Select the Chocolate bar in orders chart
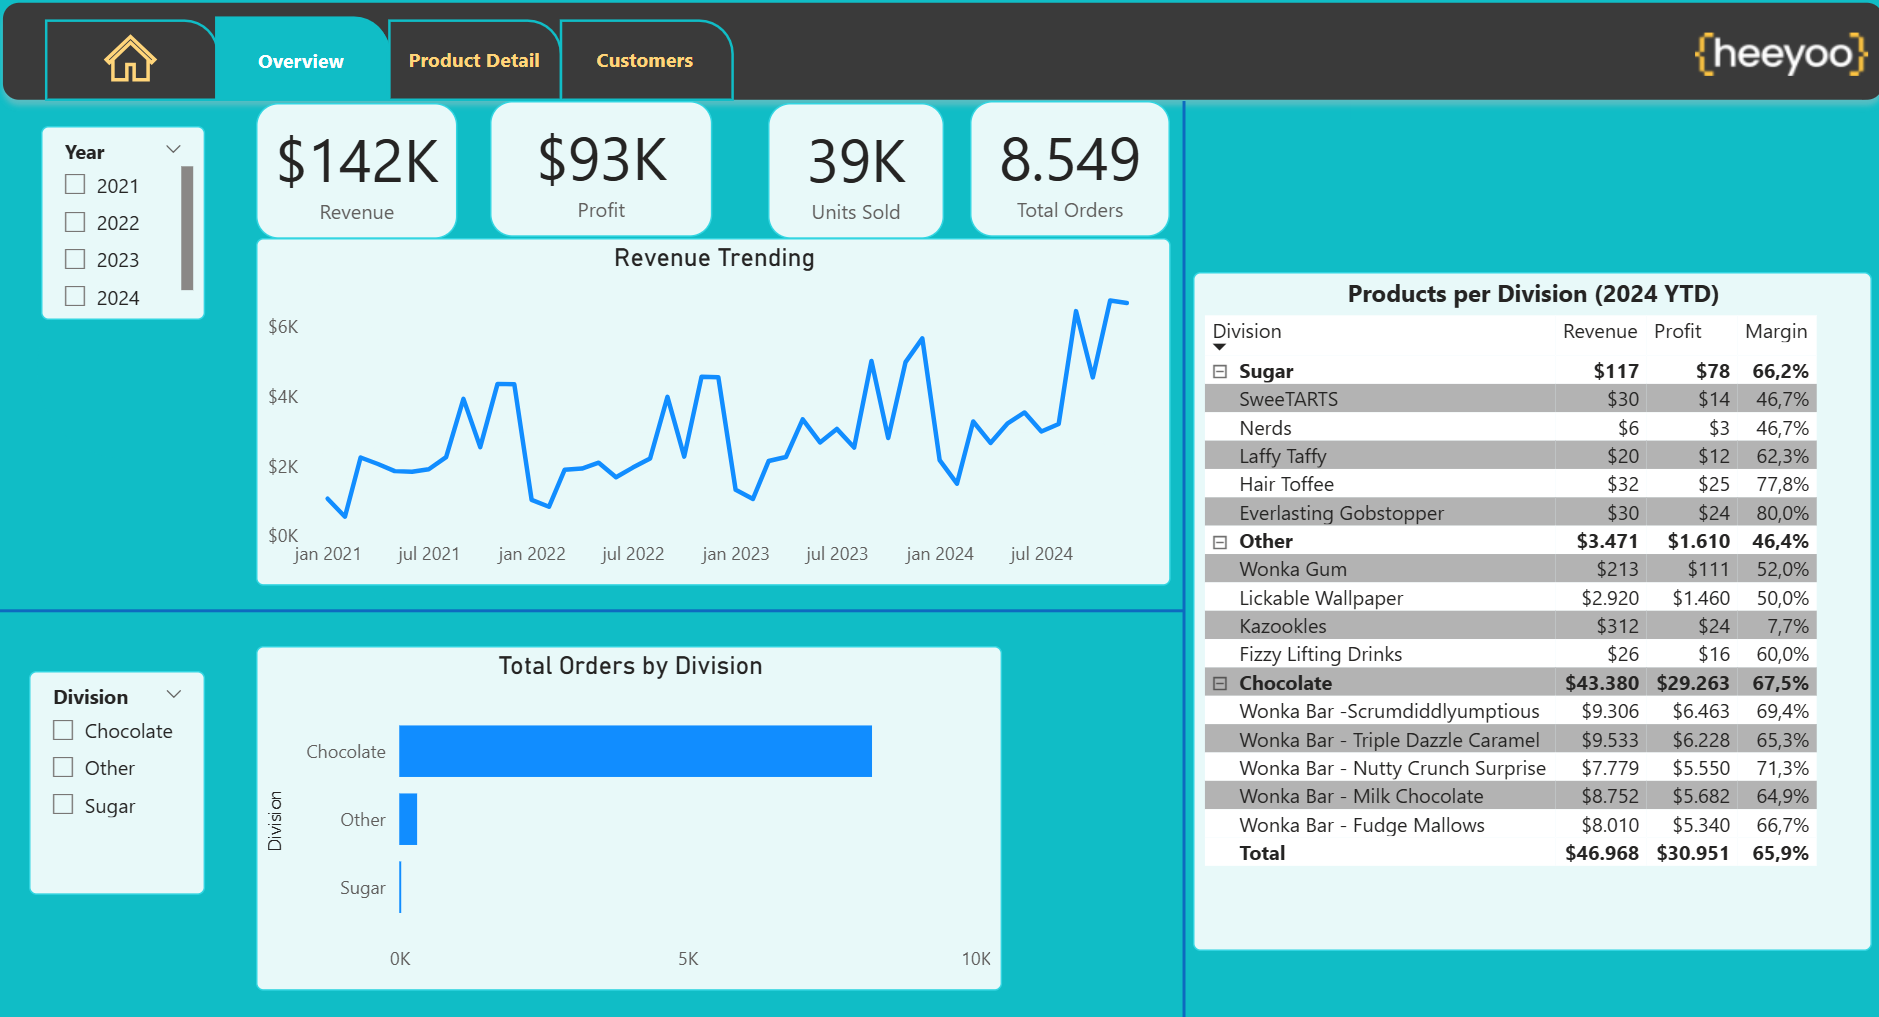 (635, 751)
